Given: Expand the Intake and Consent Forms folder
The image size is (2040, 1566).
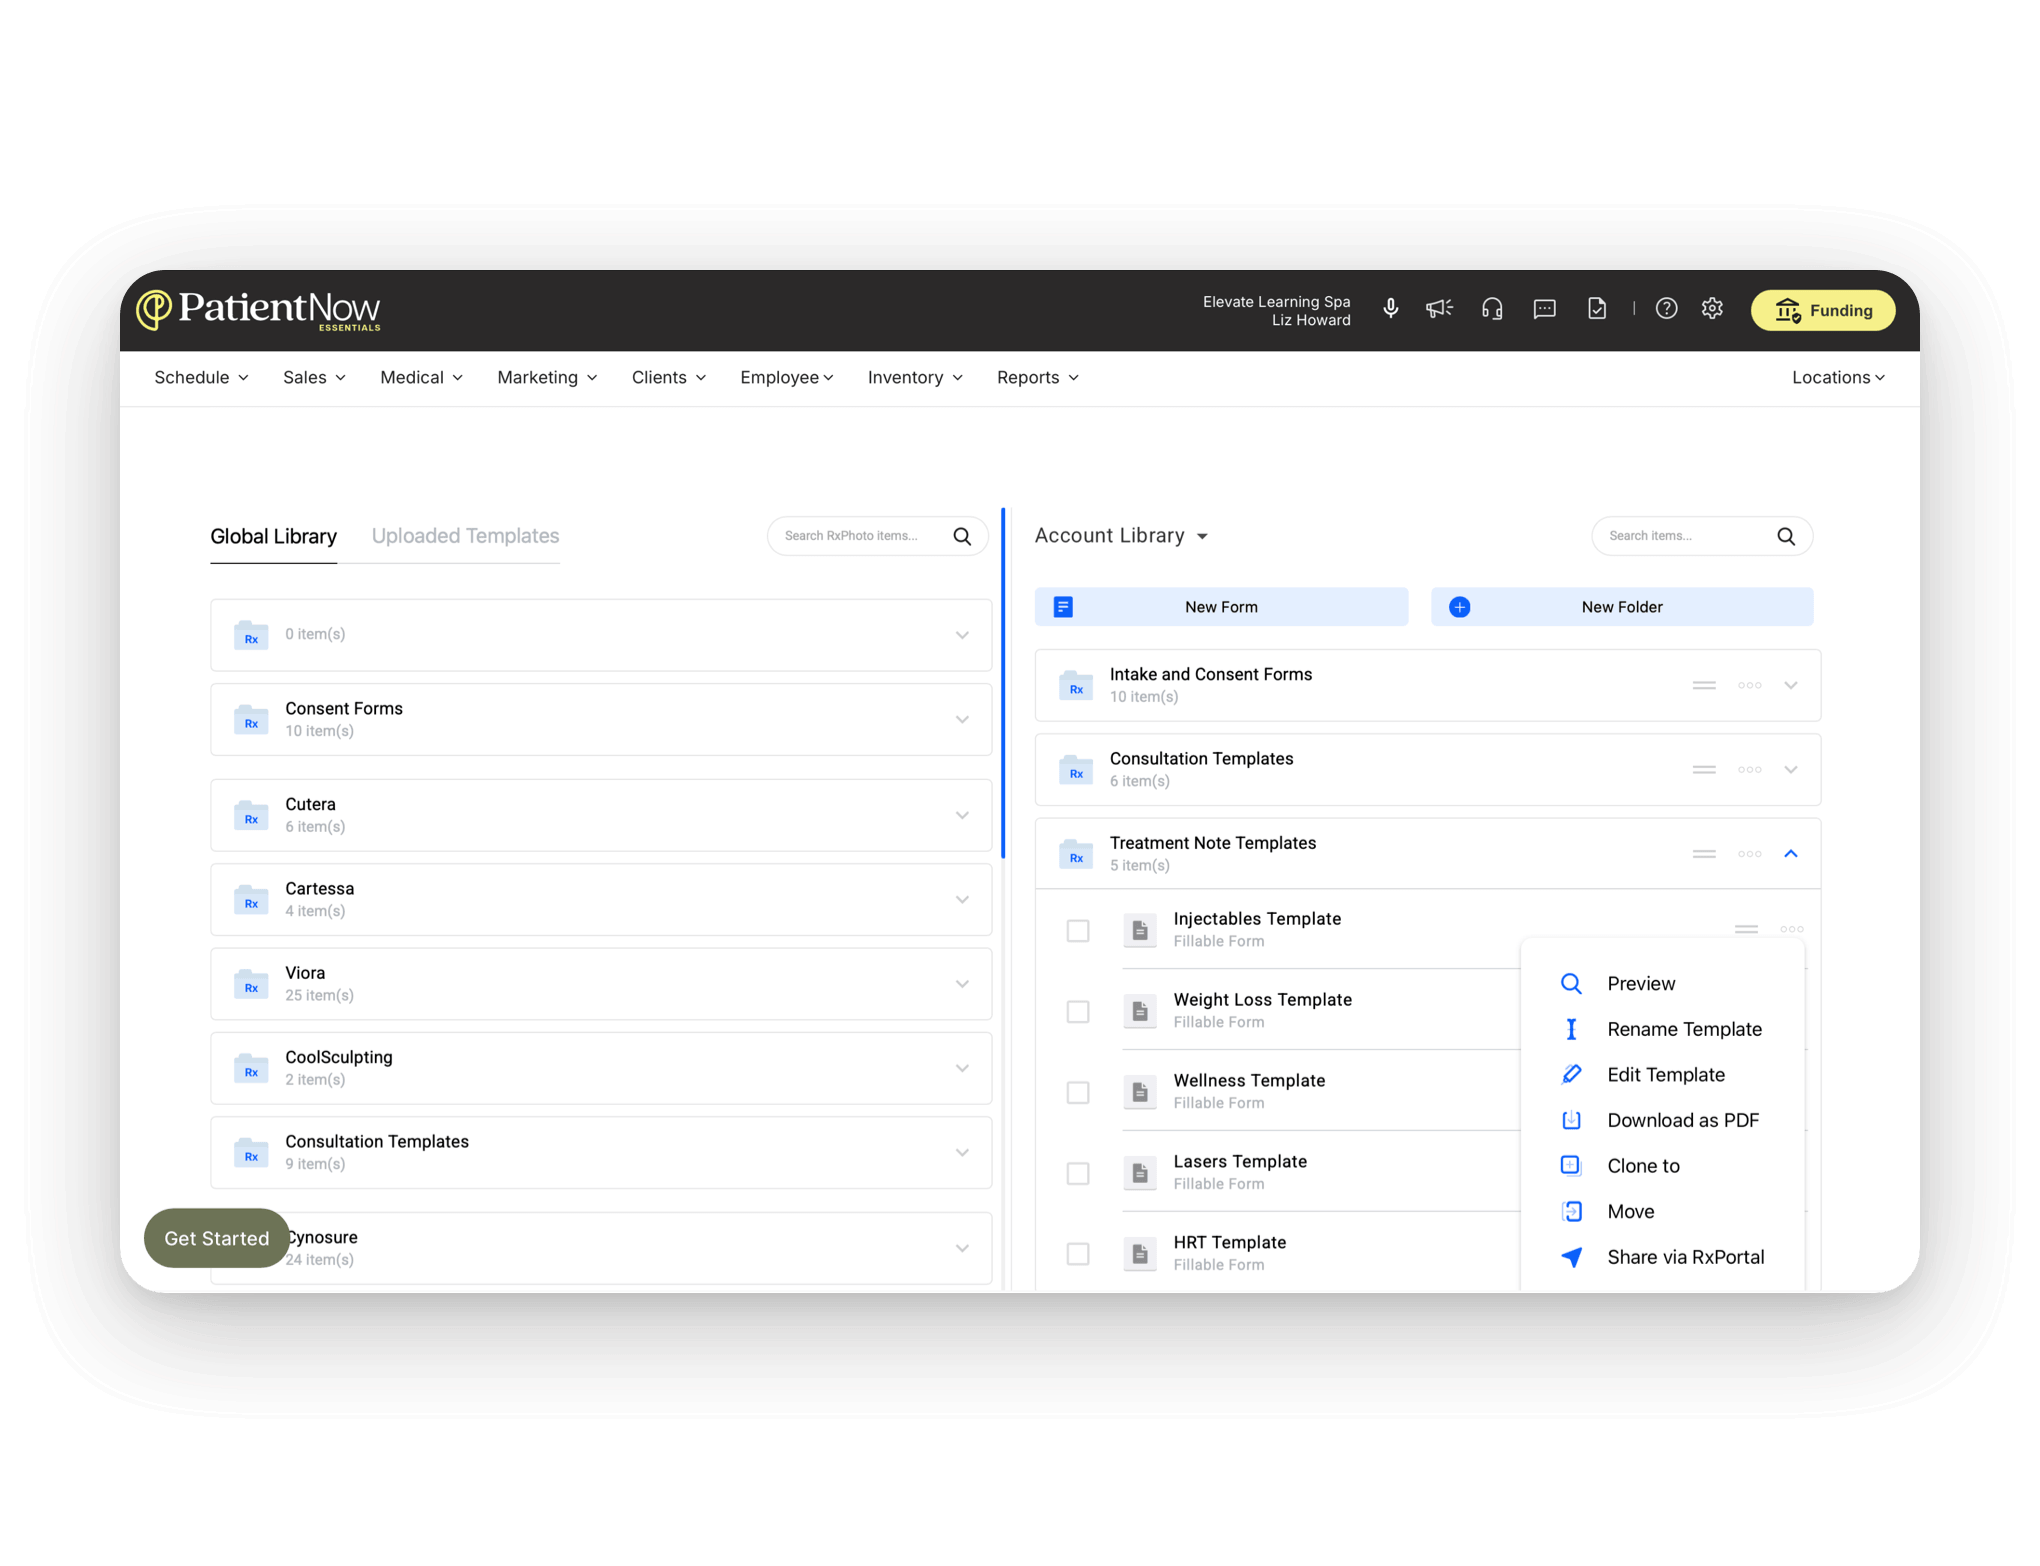Looking at the screenshot, I should tap(1791, 686).
